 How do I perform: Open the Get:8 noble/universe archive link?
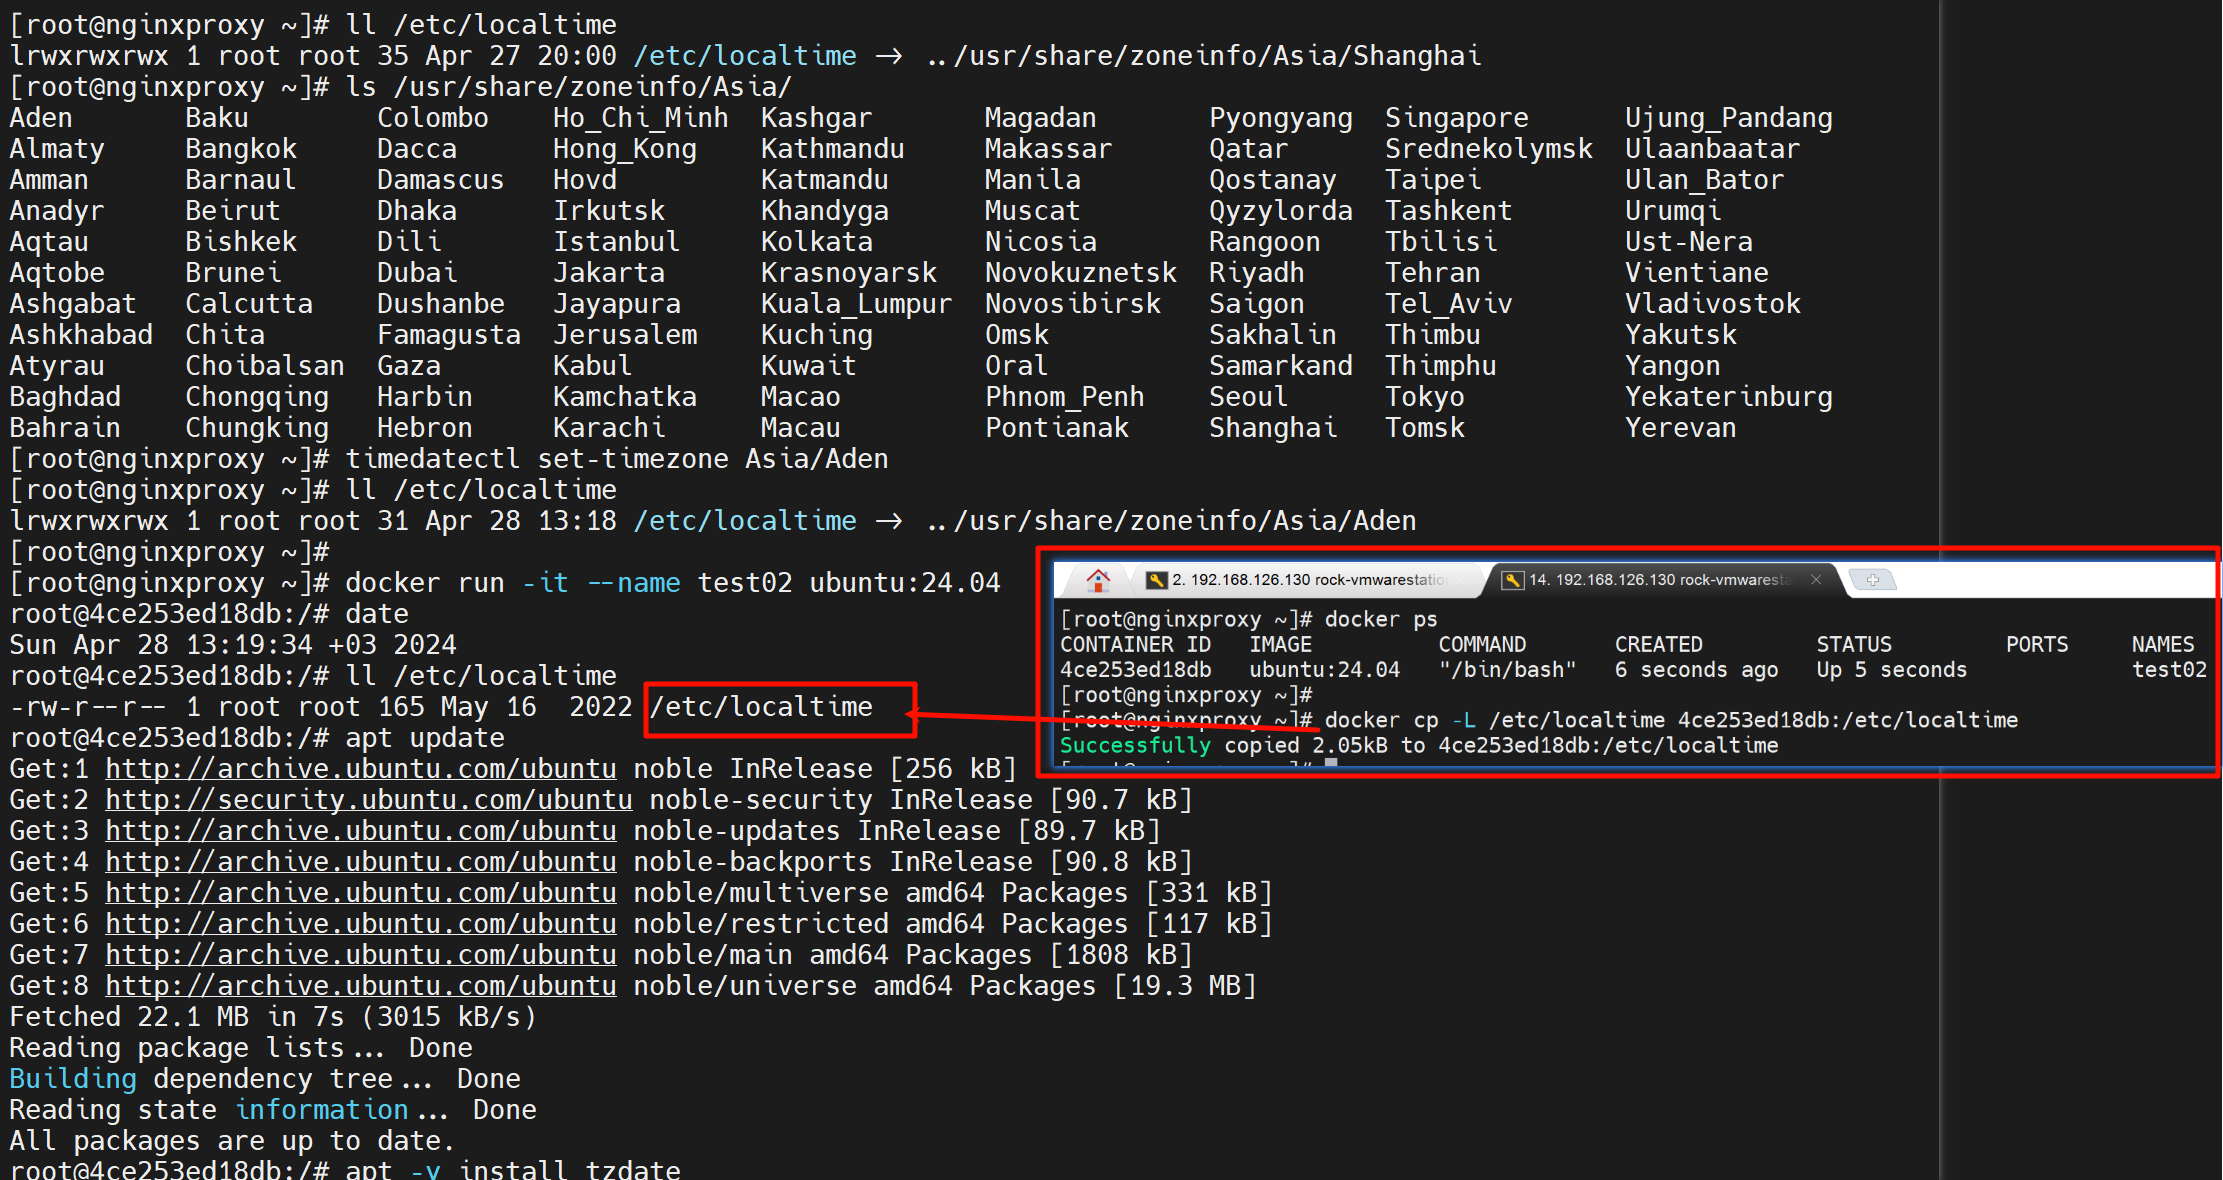point(361,986)
